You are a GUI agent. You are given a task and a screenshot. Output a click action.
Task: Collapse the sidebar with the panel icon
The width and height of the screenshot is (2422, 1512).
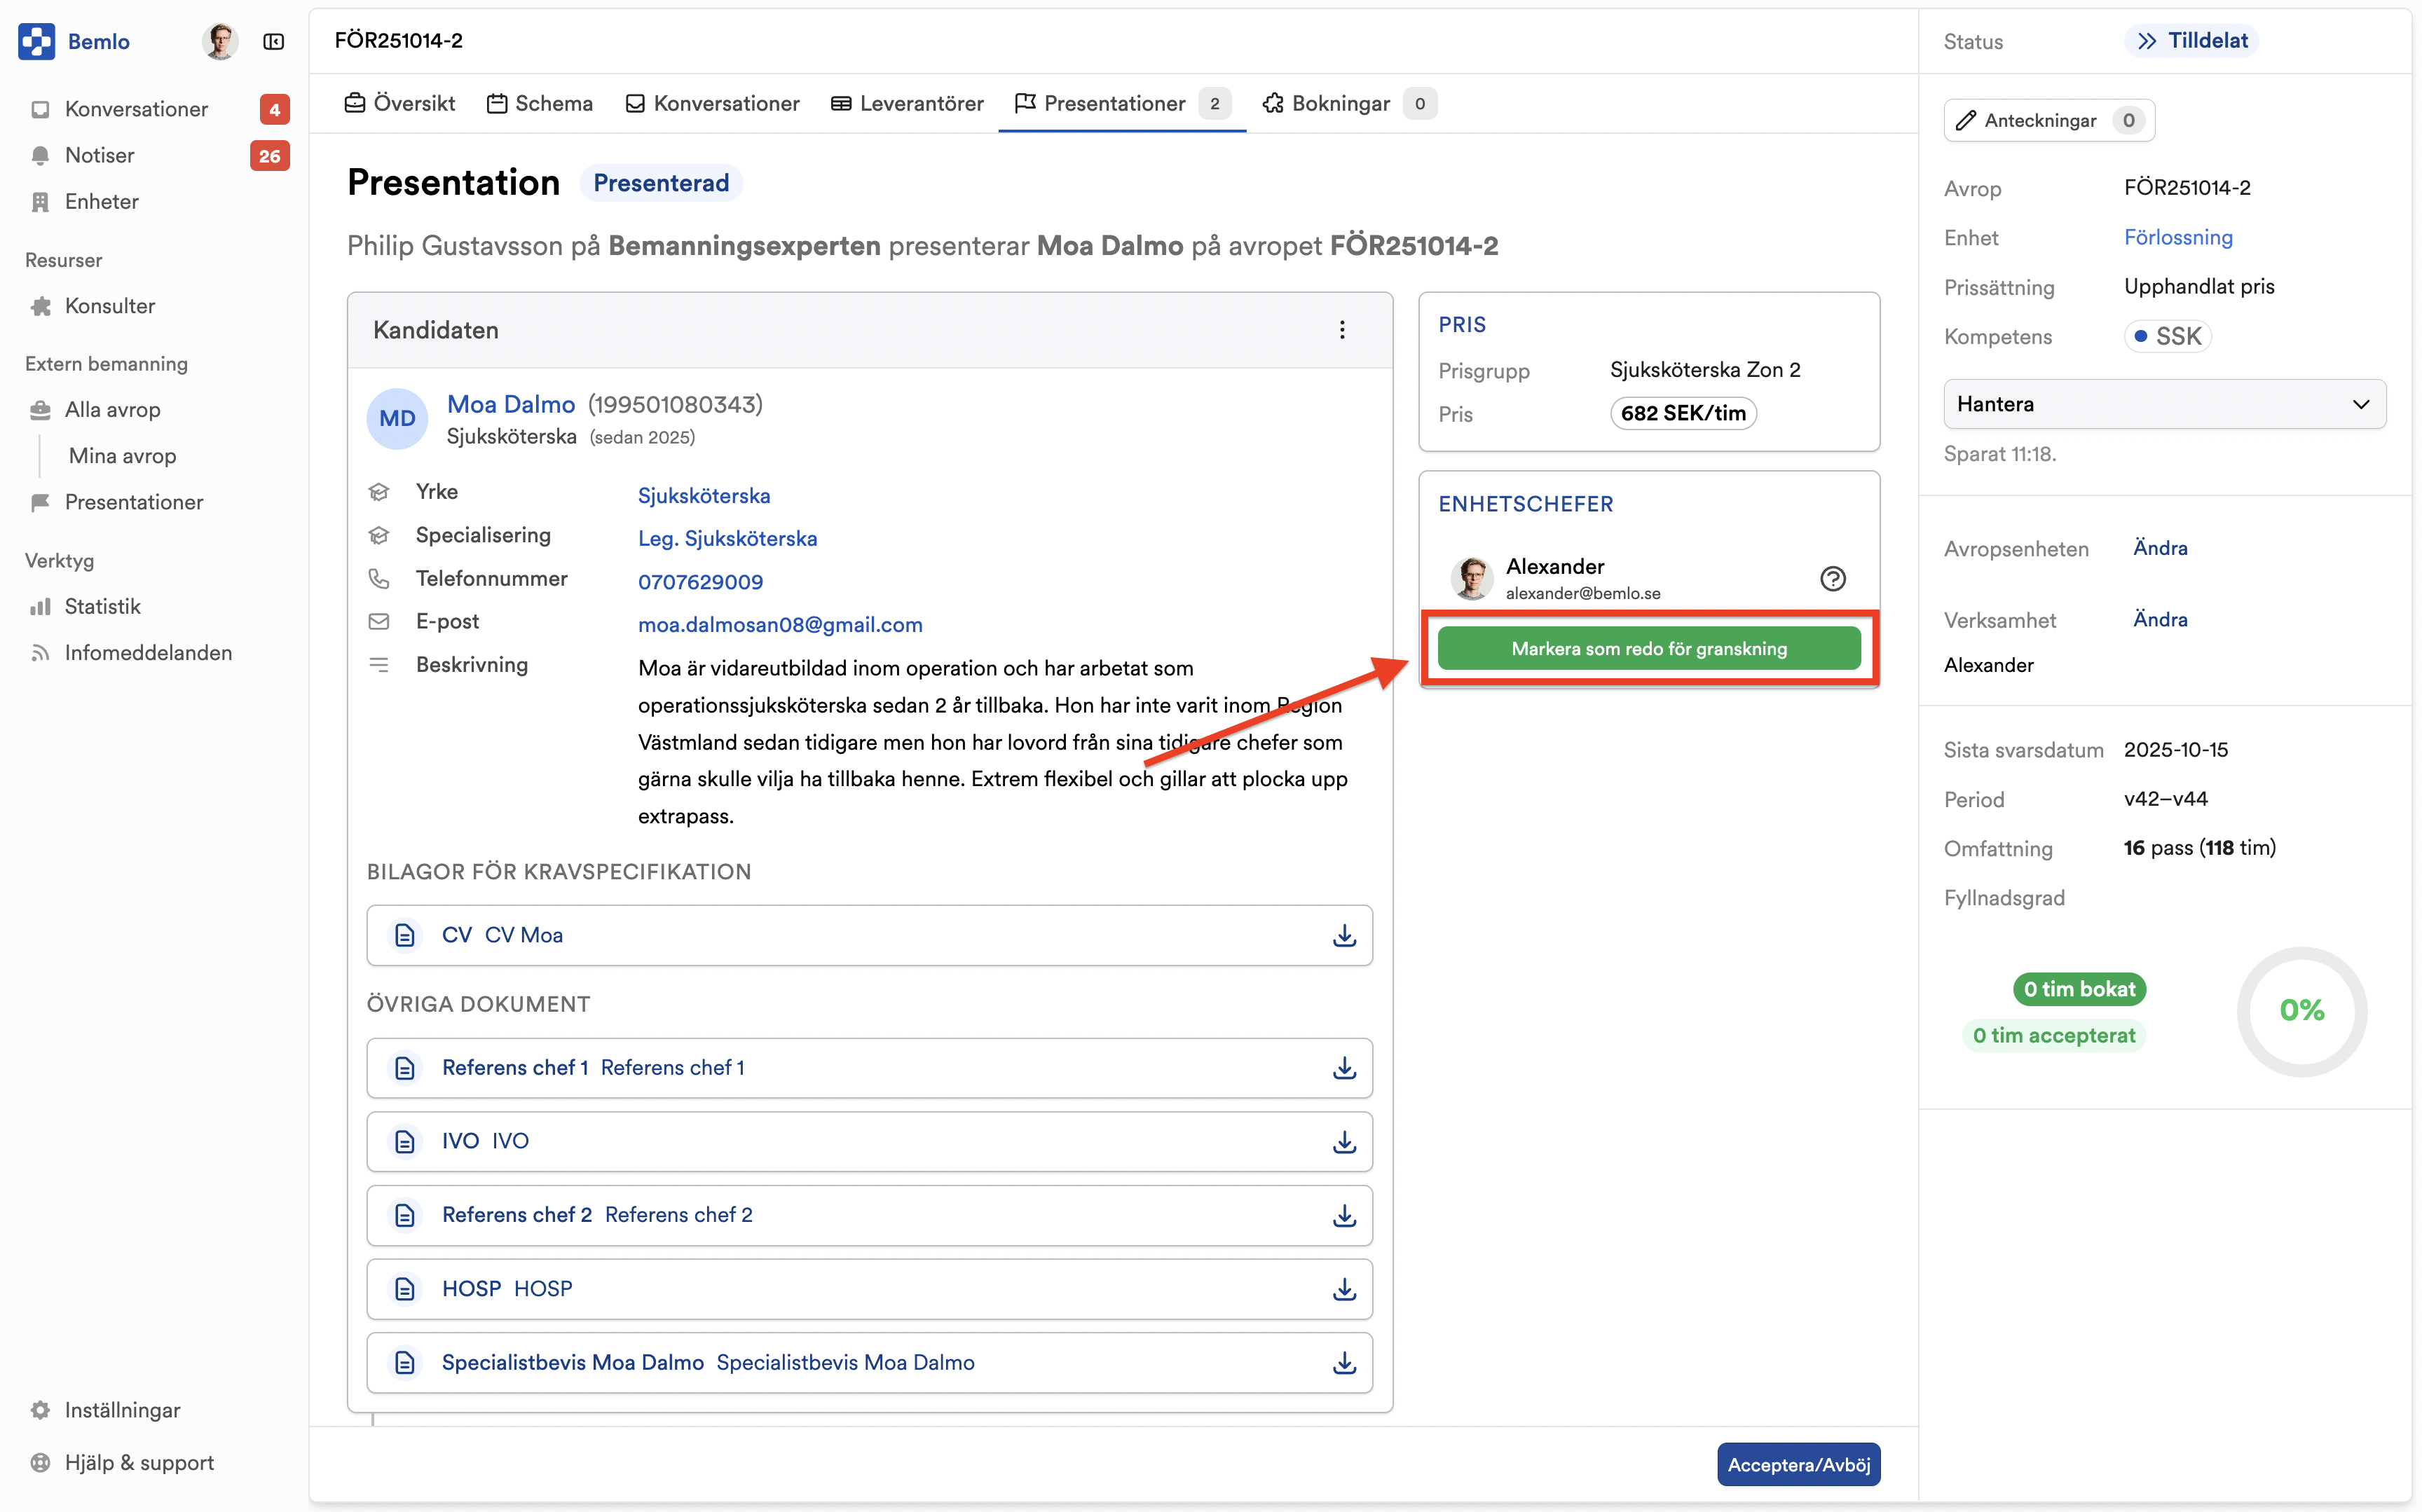click(x=273, y=41)
